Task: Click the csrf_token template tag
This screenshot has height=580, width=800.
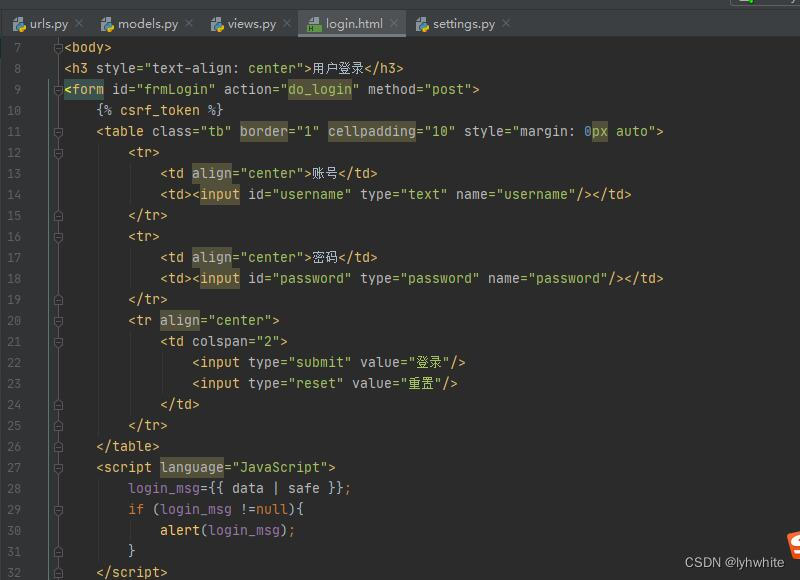Action: (160, 111)
